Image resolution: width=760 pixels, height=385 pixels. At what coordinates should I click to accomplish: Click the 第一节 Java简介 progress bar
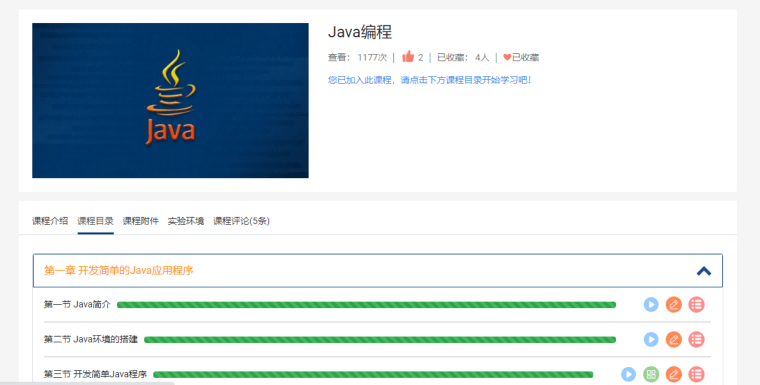(x=366, y=305)
